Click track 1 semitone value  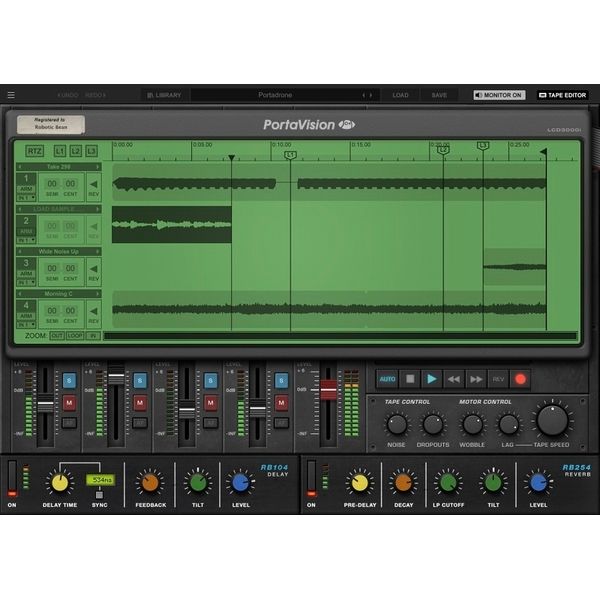[52, 184]
